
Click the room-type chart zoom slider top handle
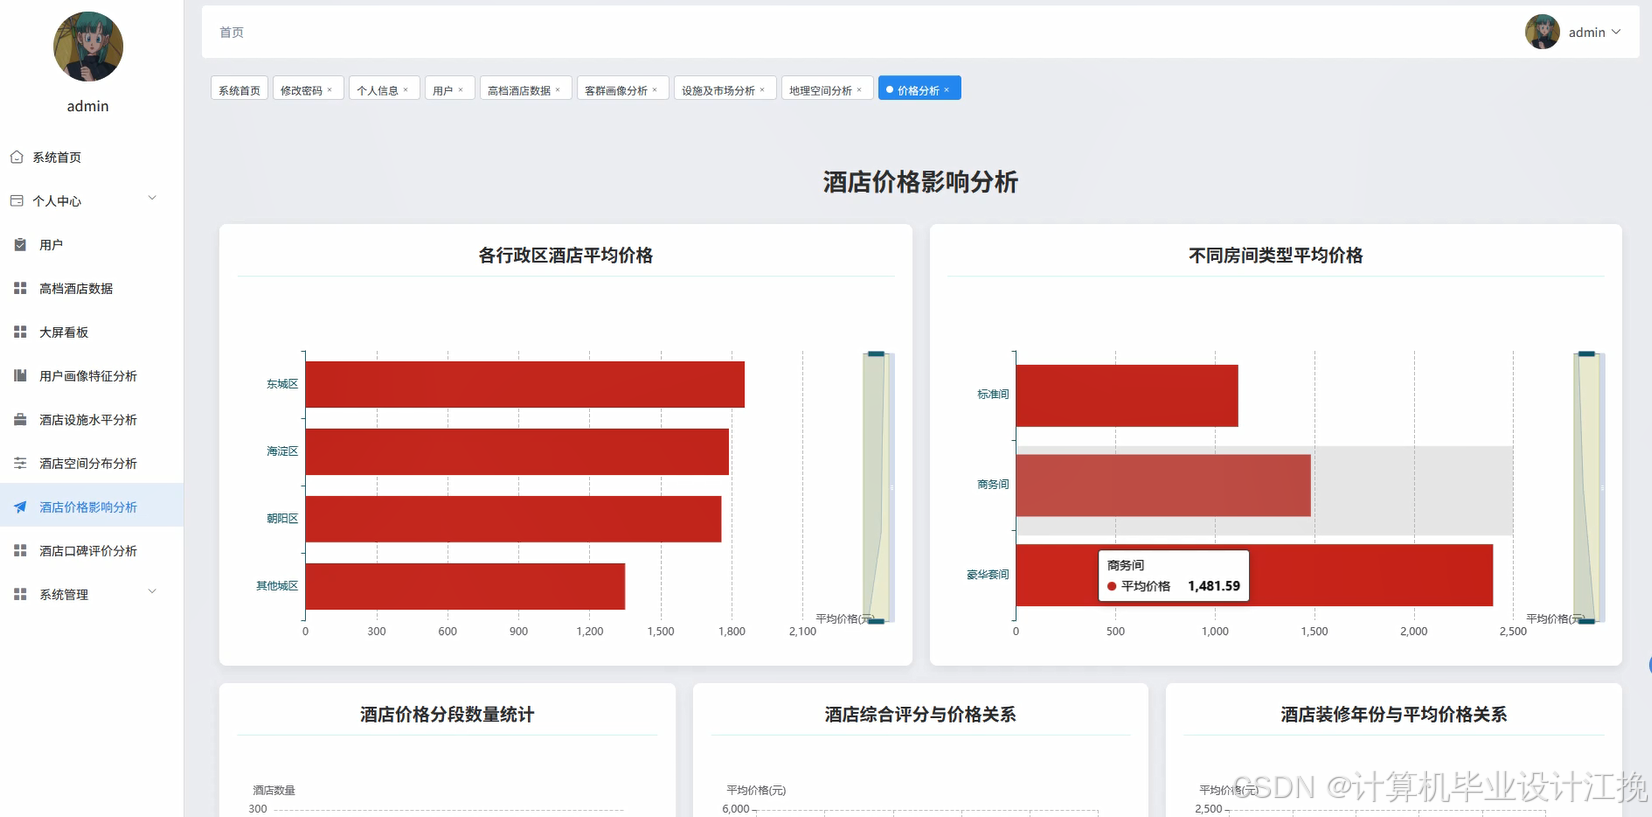pyautogui.click(x=1586, y=354)
